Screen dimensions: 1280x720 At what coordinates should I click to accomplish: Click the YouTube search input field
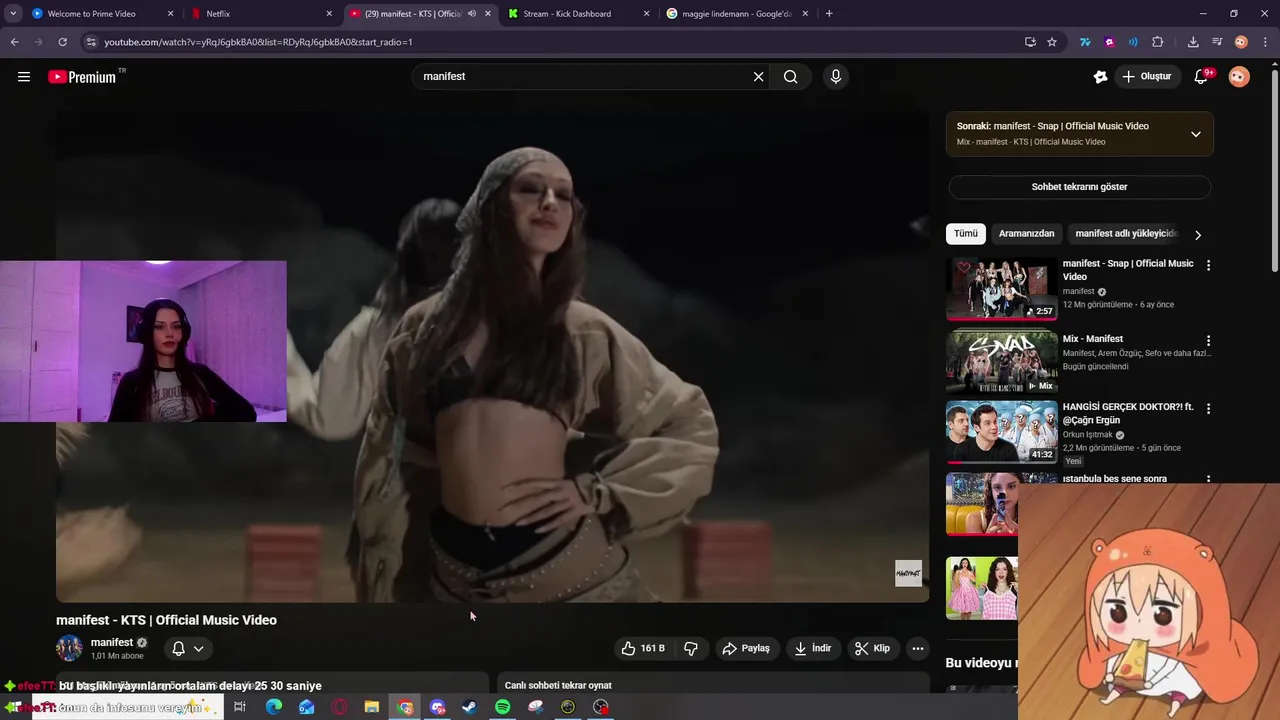click(582, 76)
